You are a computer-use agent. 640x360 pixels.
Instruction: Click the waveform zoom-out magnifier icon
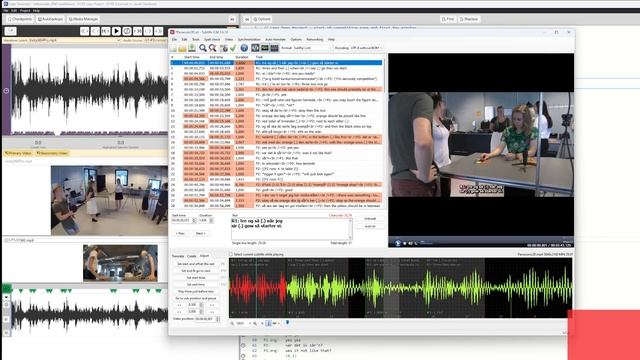click(232, 323)
